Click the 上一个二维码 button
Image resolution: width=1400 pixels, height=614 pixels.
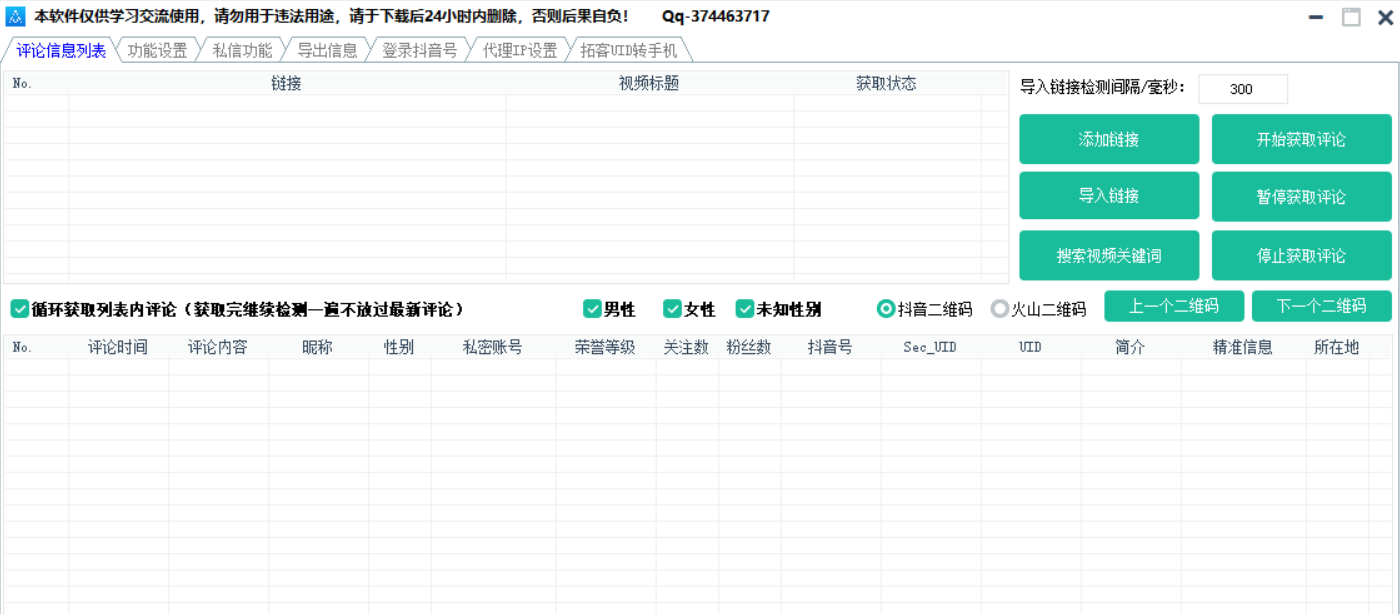coord(1174,306)
